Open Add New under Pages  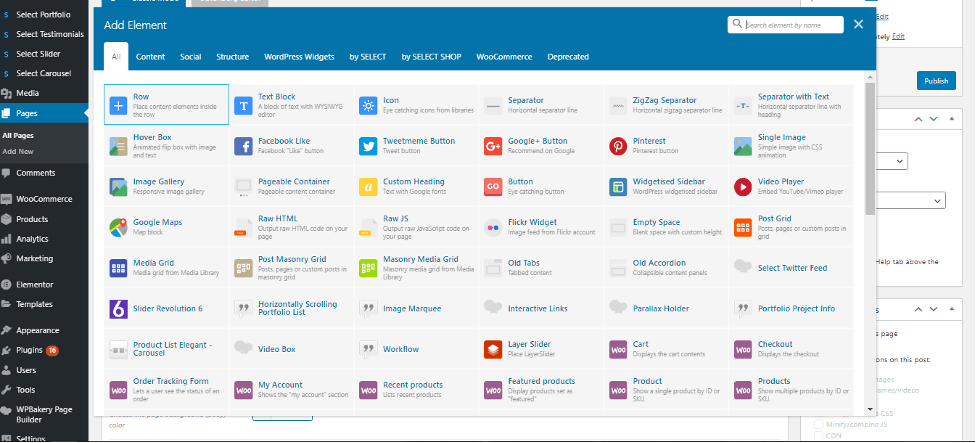[18, 151]
